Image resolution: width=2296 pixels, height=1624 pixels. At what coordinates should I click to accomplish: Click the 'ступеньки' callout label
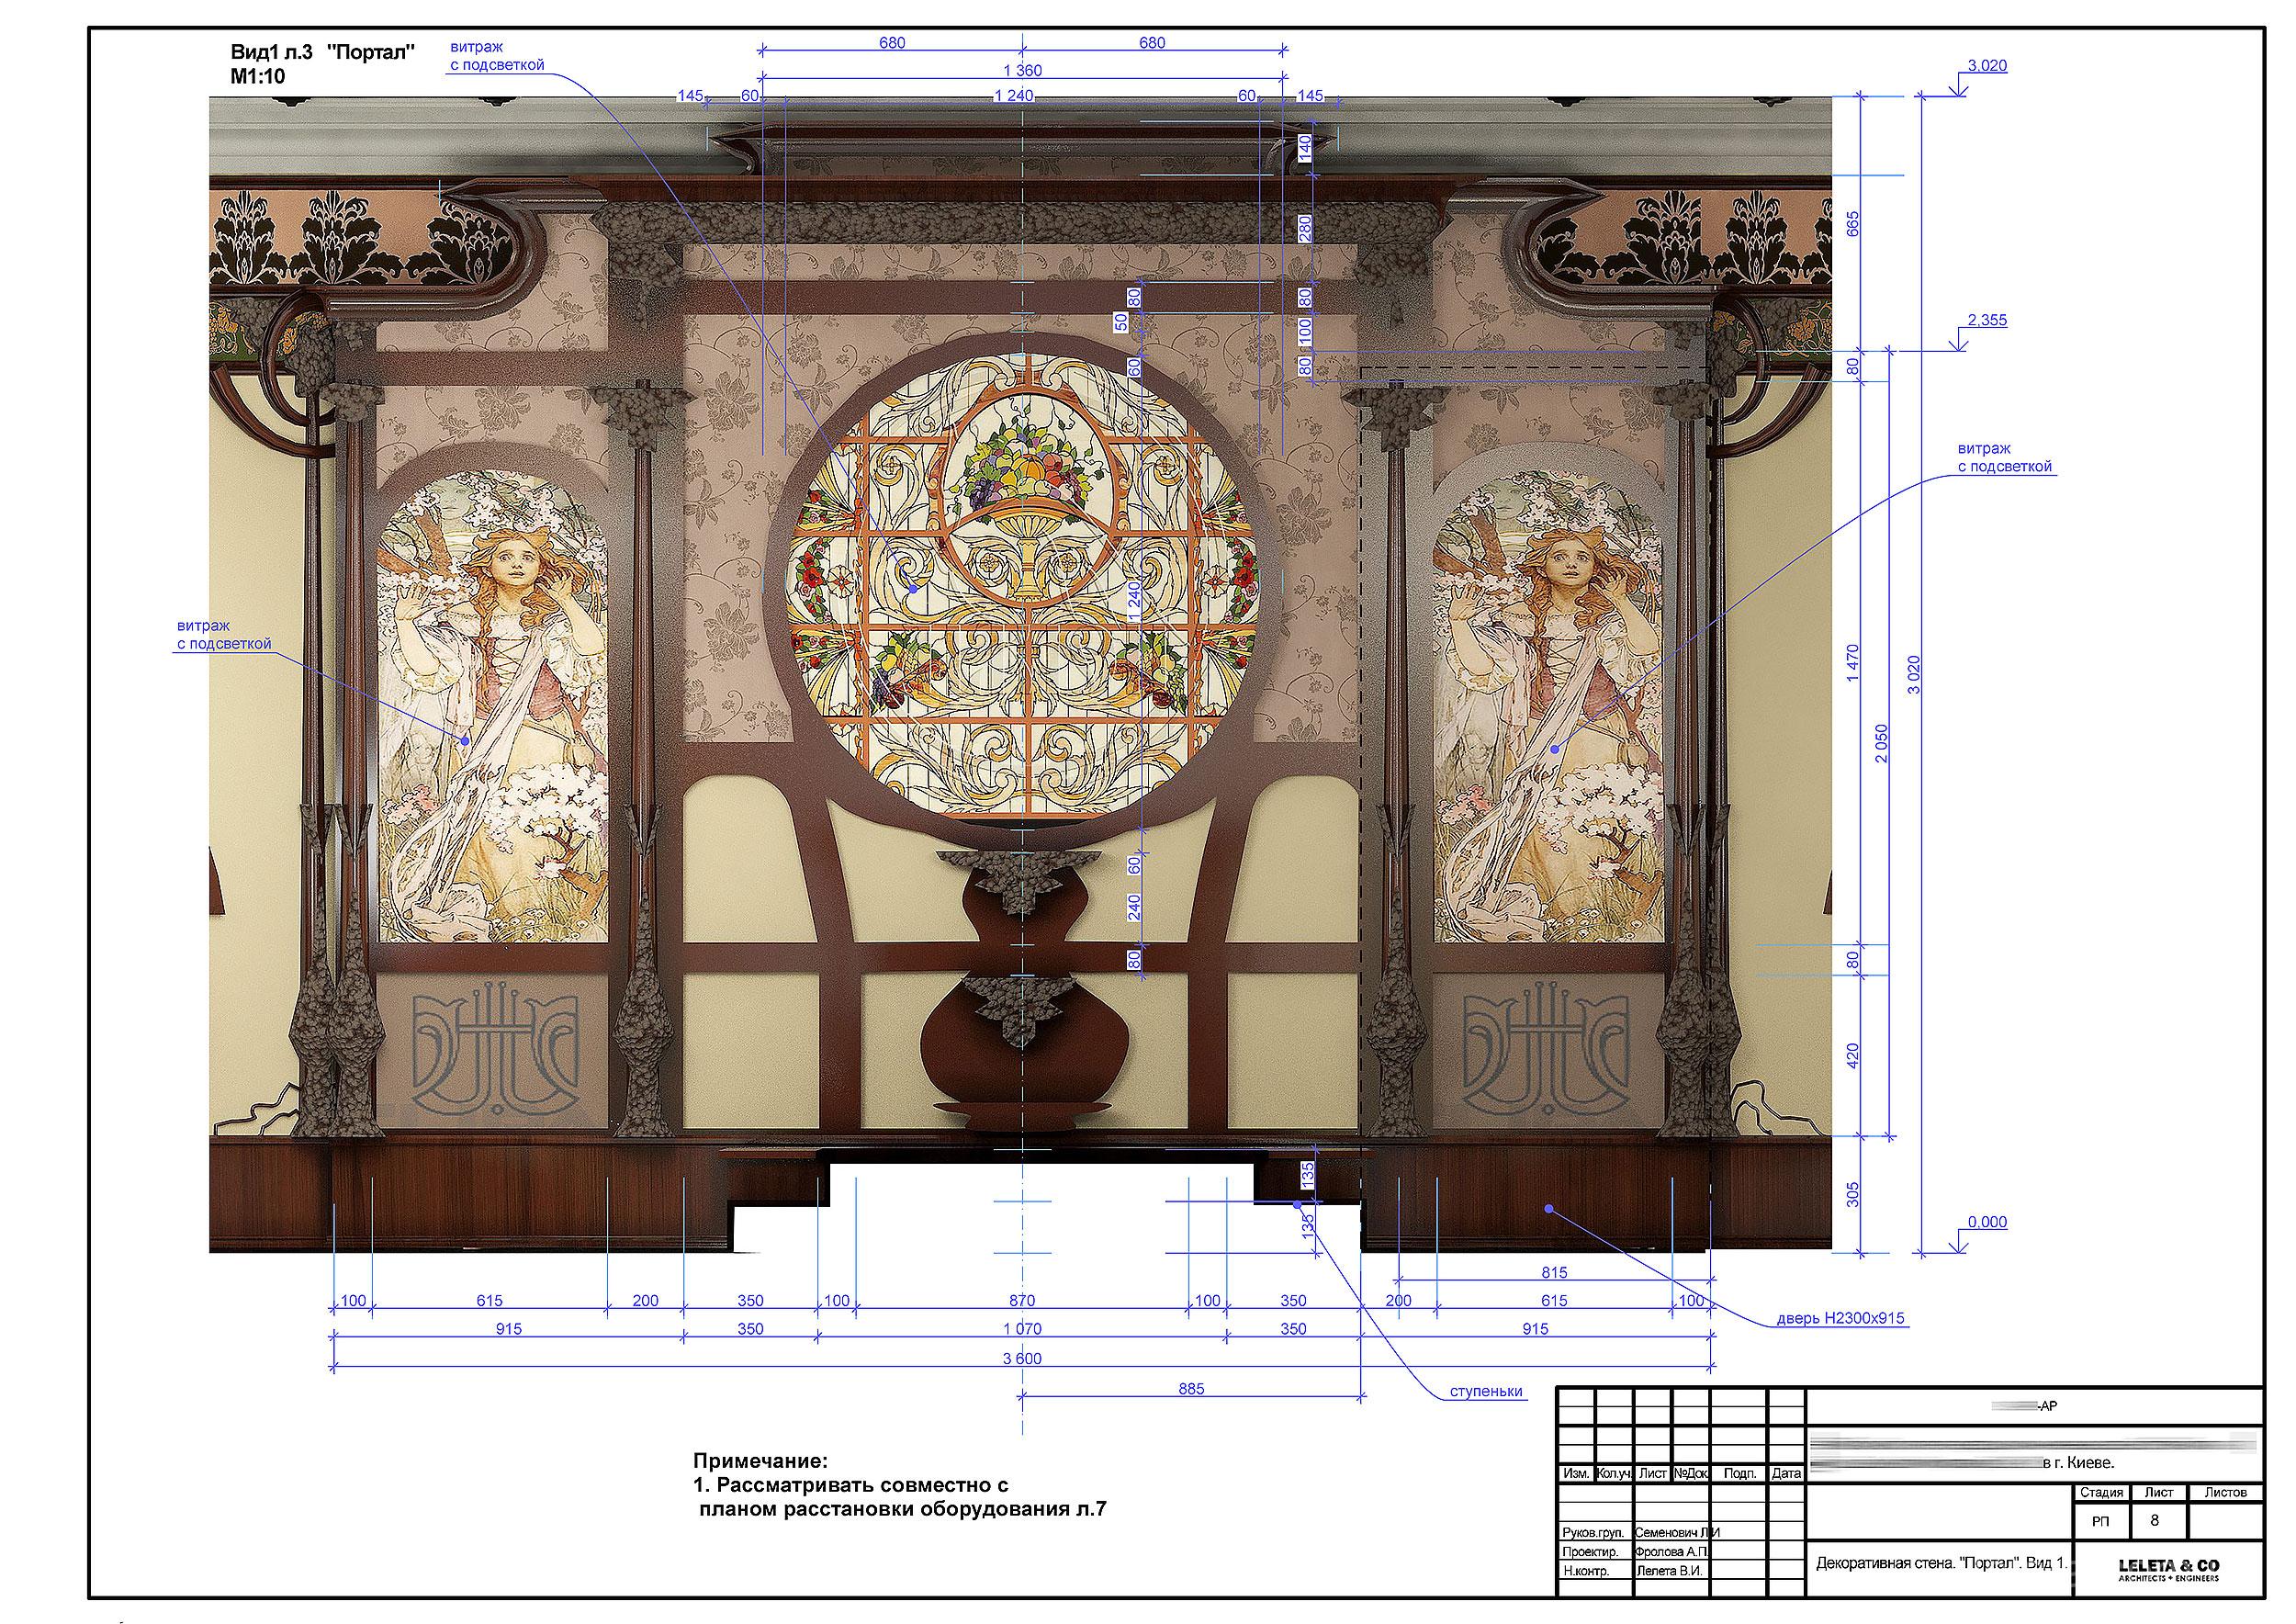coord(1486,1391)
